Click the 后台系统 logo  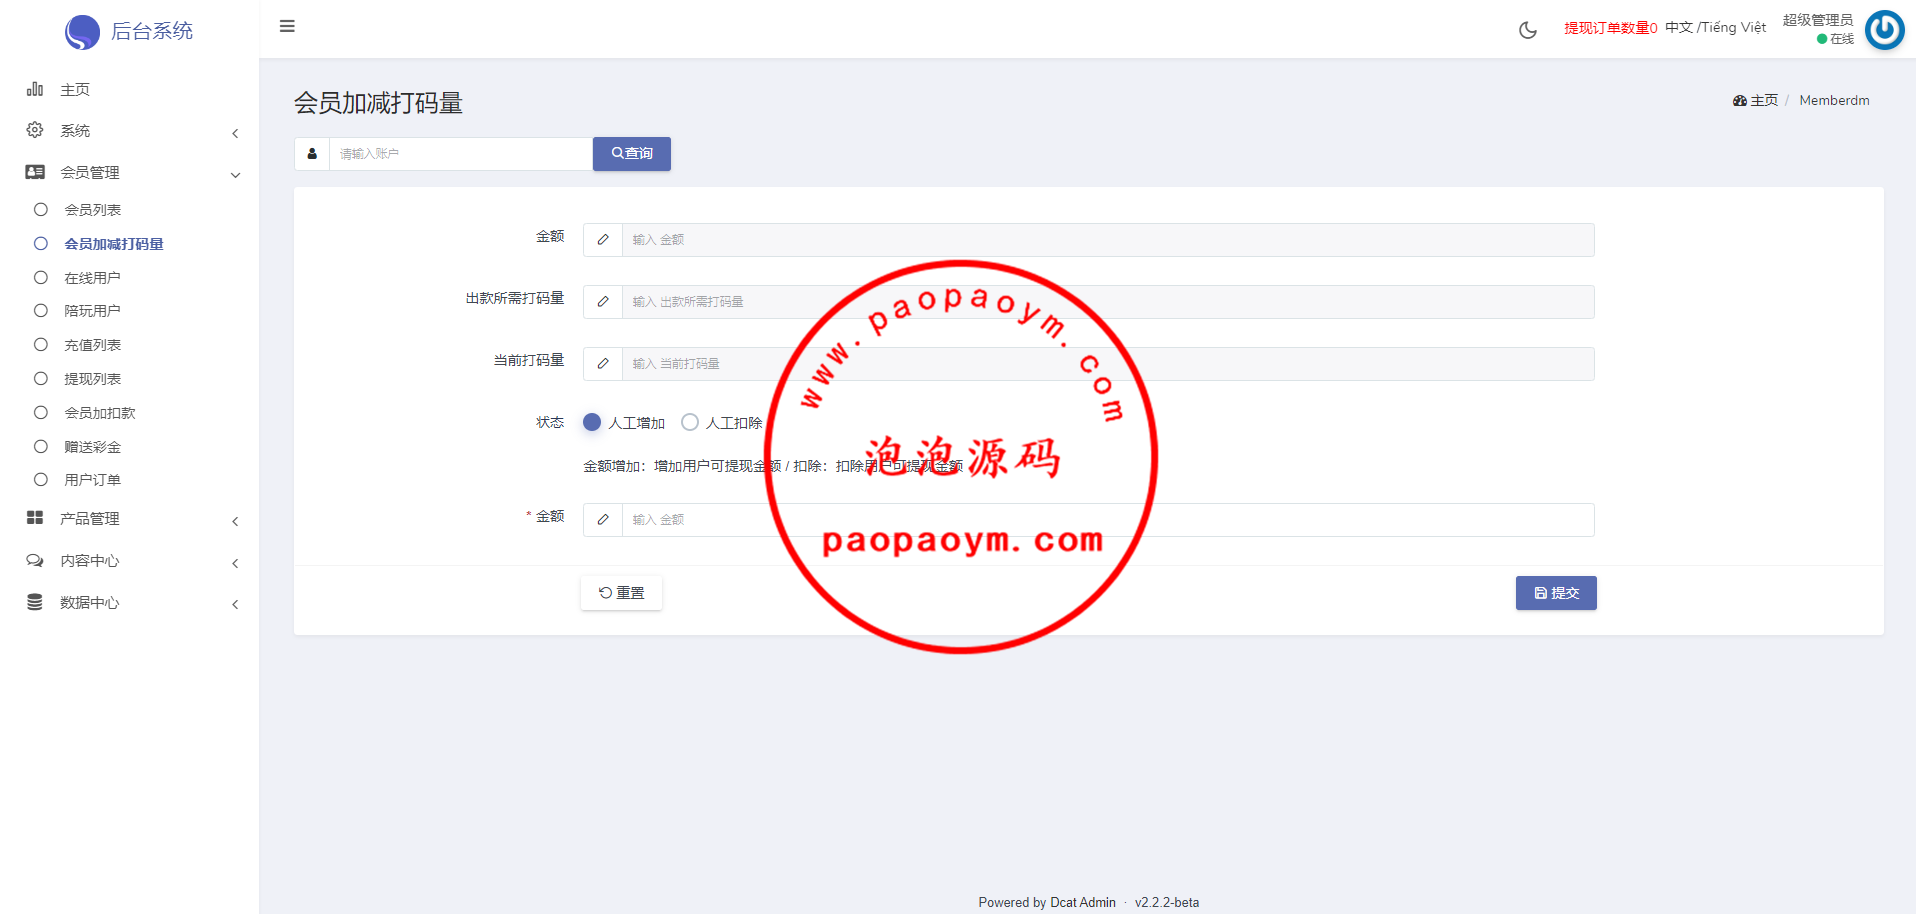coord(129,31)
